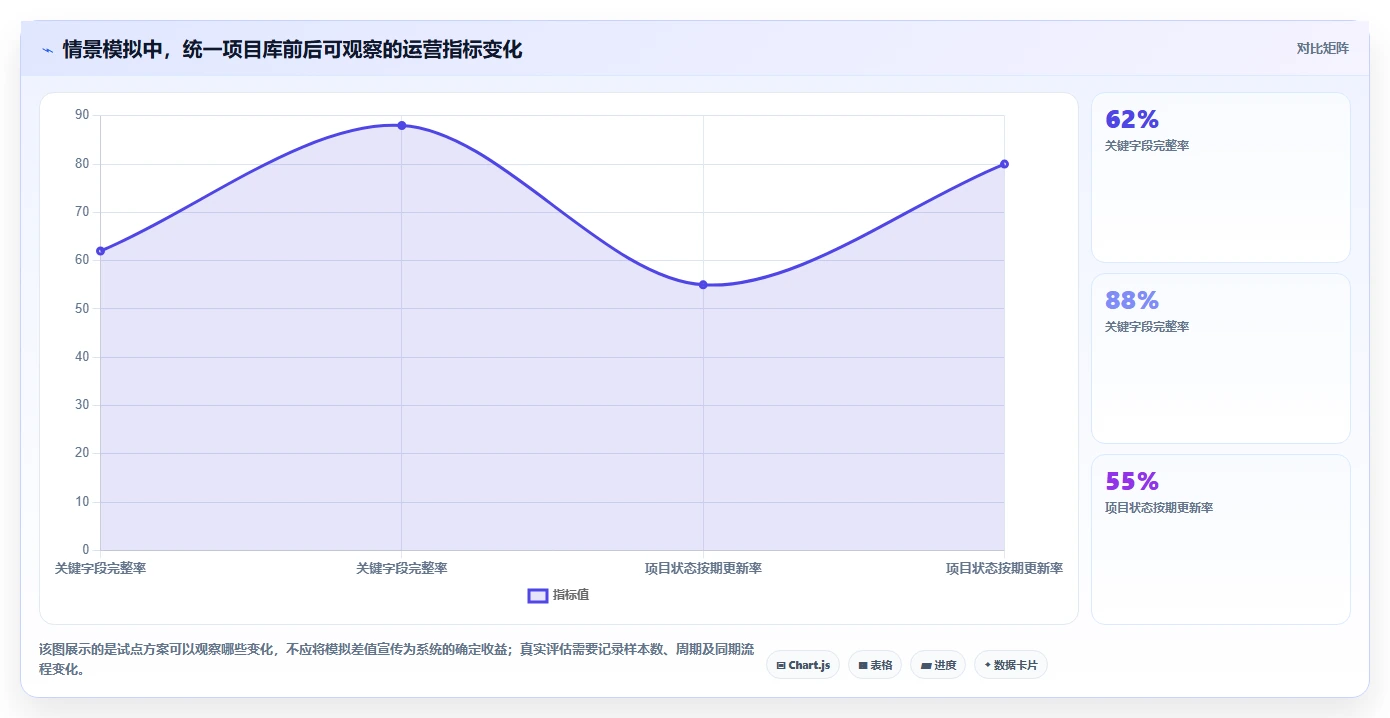The height and width of the screenshot is (718, 1390).
Task: Click the y-axis tick label 20
Action: point(82,453)
